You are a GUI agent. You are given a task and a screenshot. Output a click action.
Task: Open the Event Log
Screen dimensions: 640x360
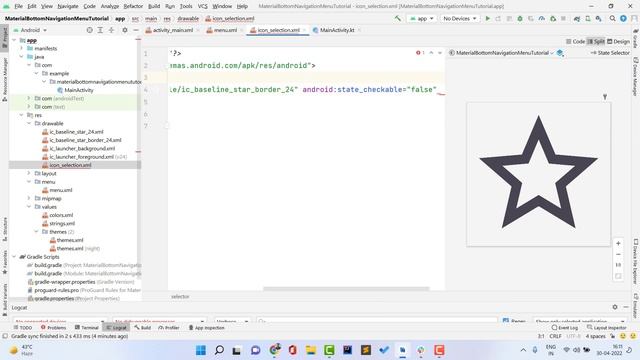(564, 327)
